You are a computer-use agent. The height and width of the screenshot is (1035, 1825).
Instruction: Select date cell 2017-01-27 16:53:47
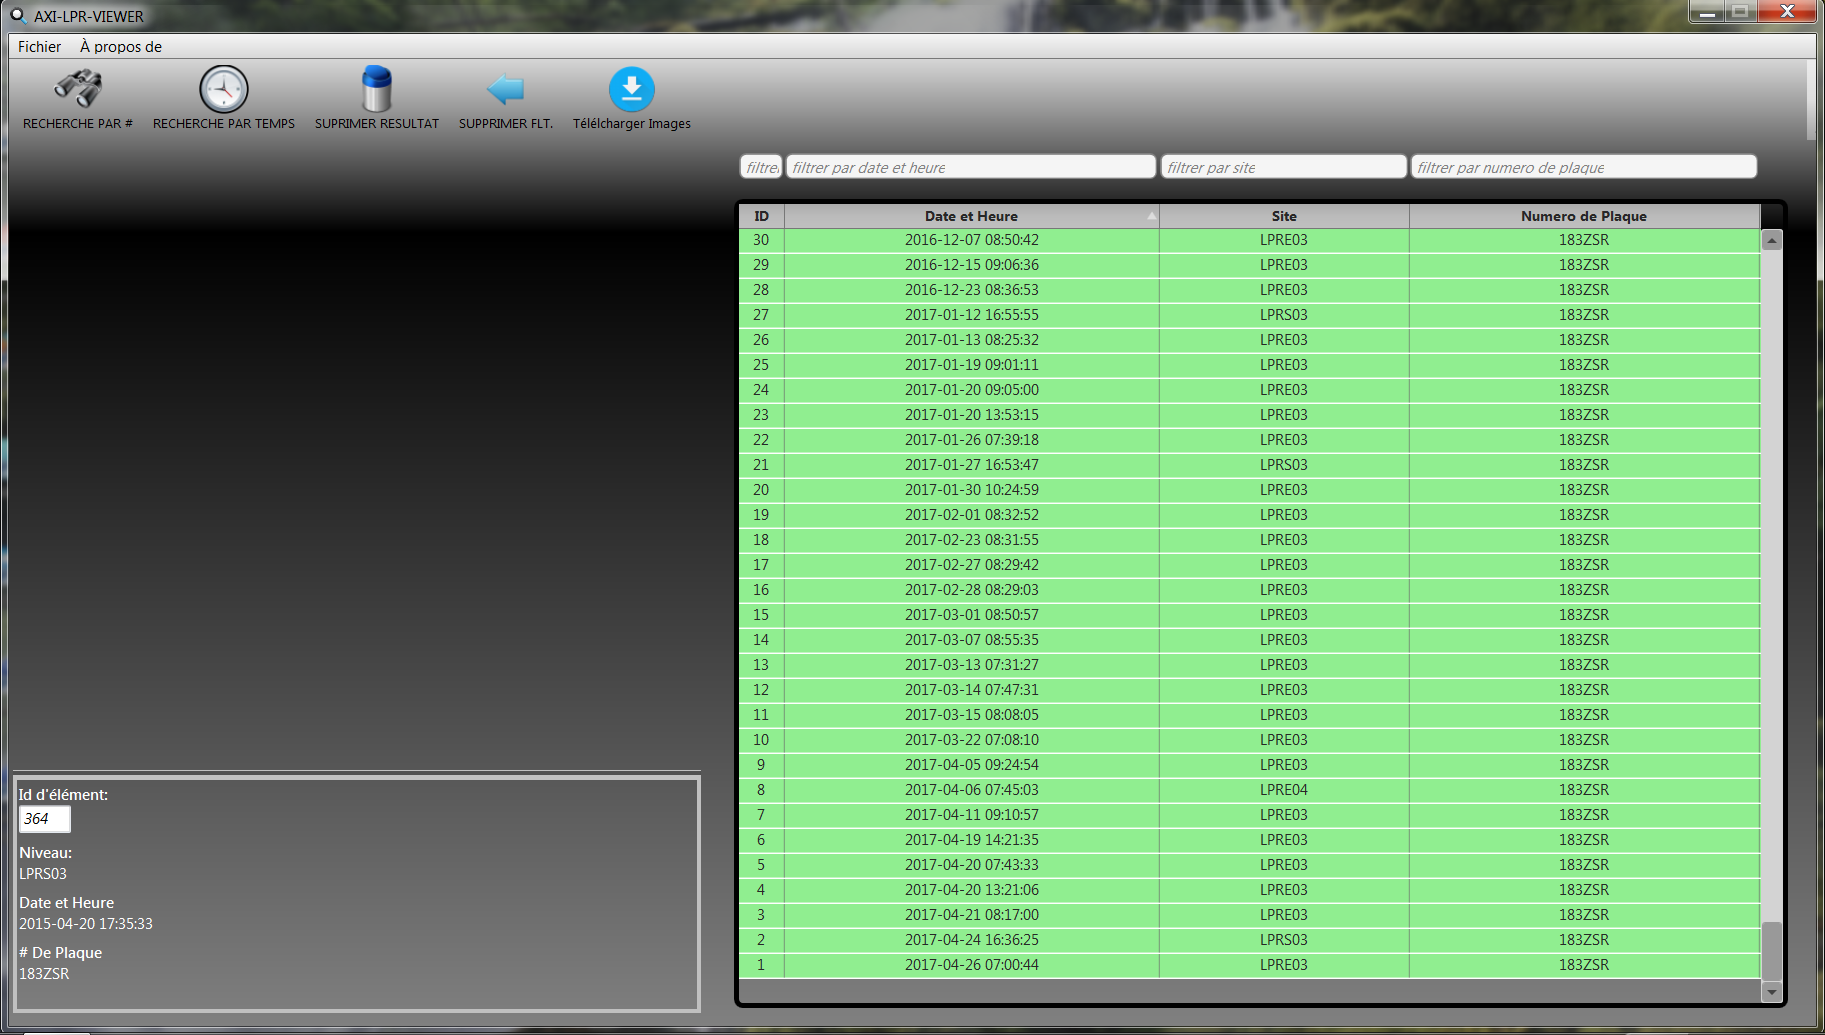[x=972, y=465]
